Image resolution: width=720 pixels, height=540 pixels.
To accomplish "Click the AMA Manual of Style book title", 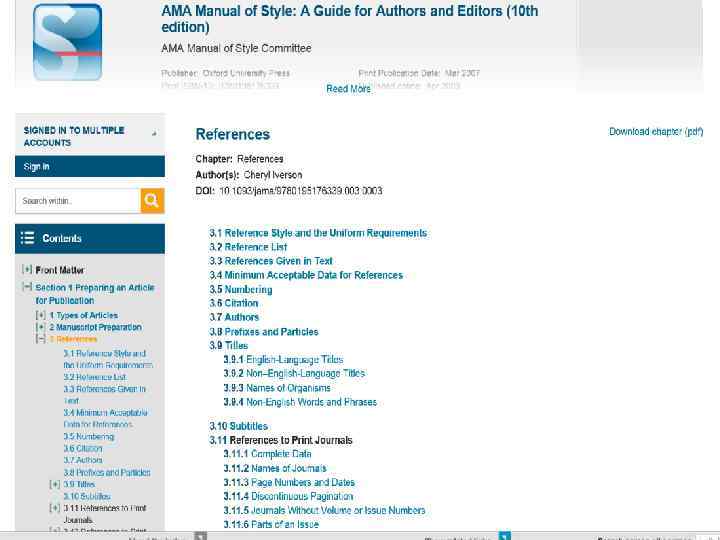I will click(x=349, y=19).
